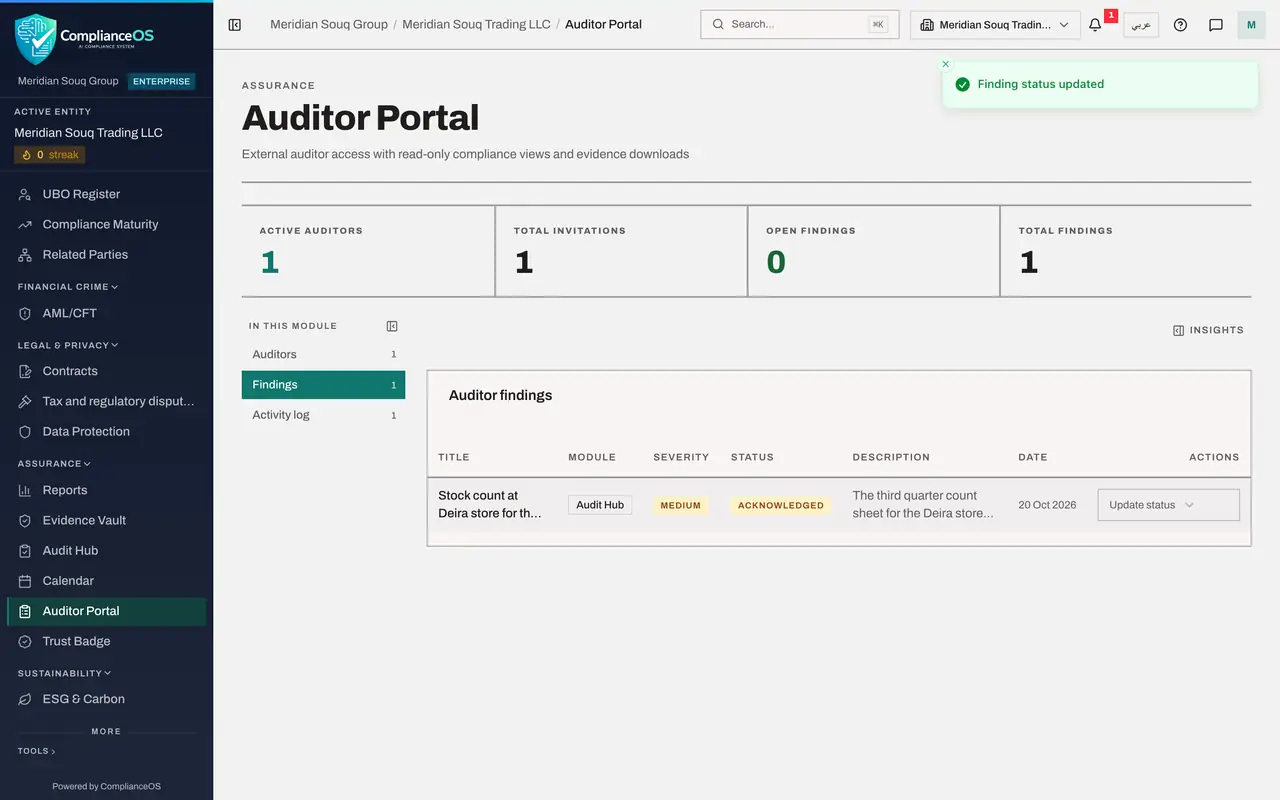Viewport: 1280px width, 800px height.
Task: Click the ComplianceOS shield logo
Action: [36, 39]
